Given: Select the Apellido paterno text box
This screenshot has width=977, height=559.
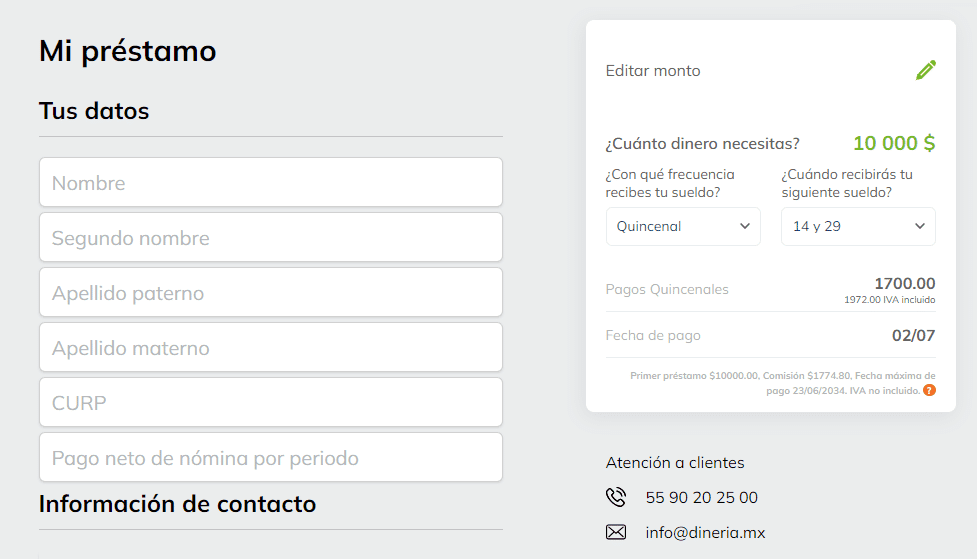Looking at the screenshot, I should 271,293.
